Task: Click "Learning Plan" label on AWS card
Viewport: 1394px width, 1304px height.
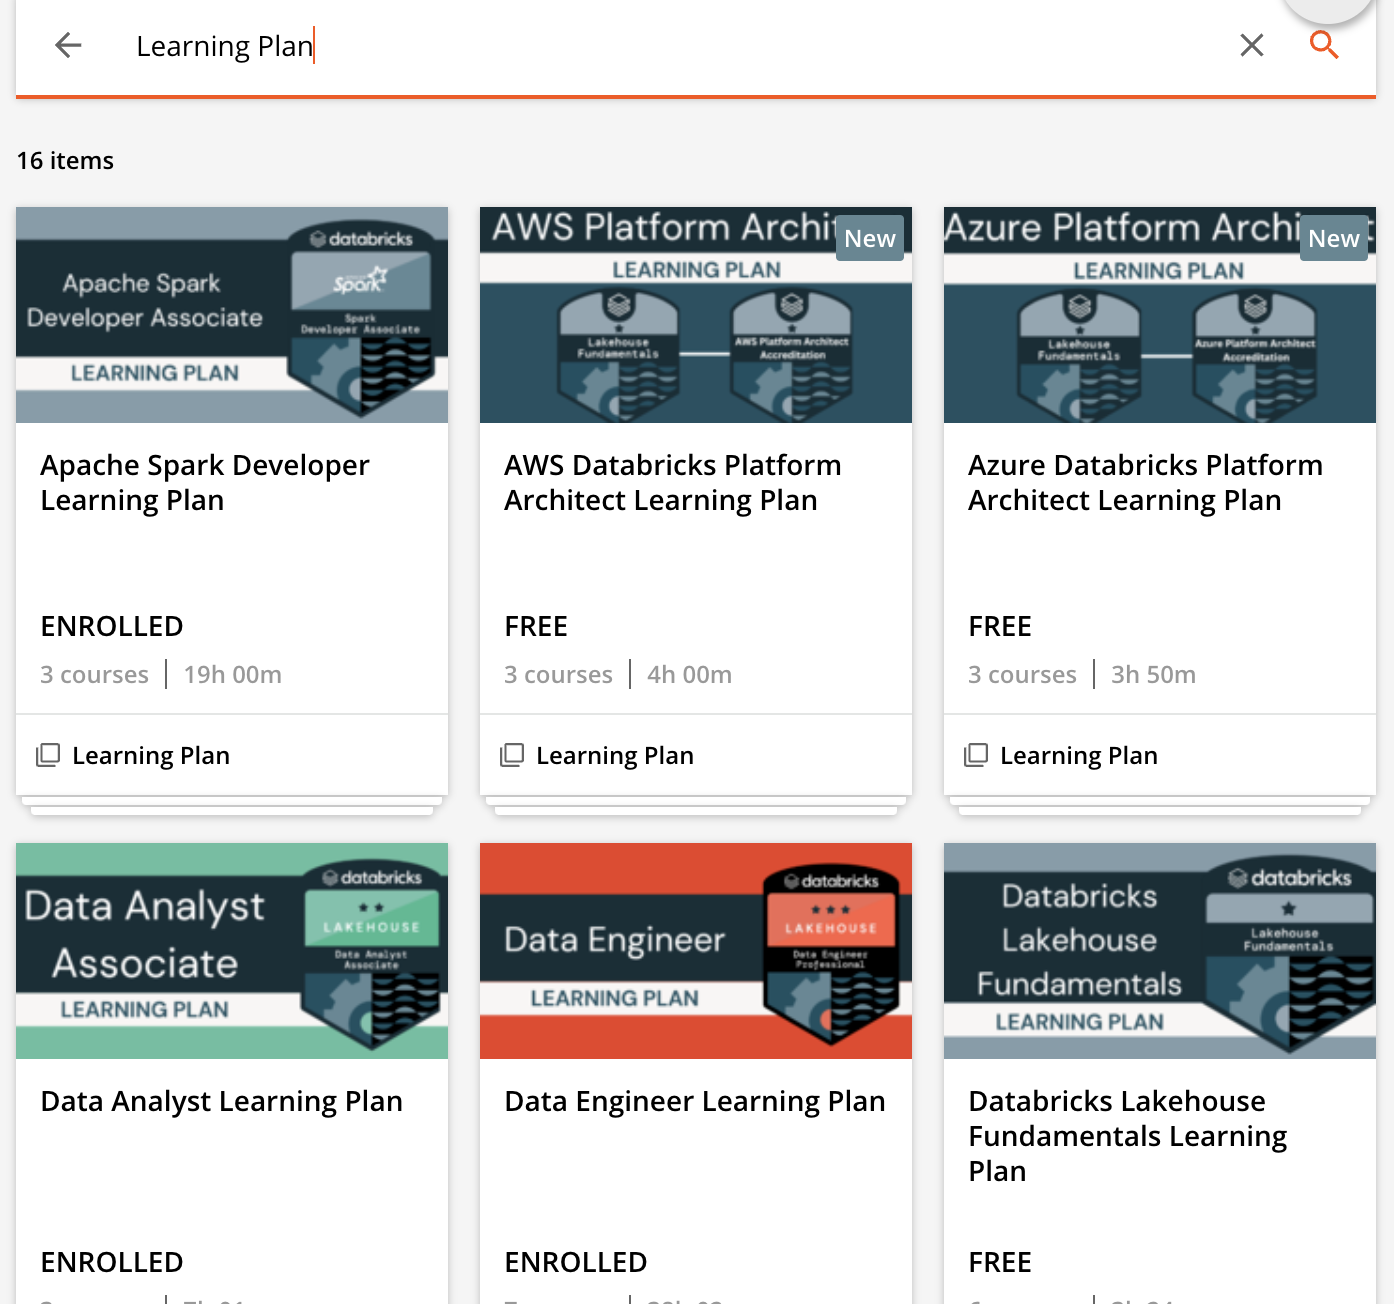Action: tap(615, 756)
